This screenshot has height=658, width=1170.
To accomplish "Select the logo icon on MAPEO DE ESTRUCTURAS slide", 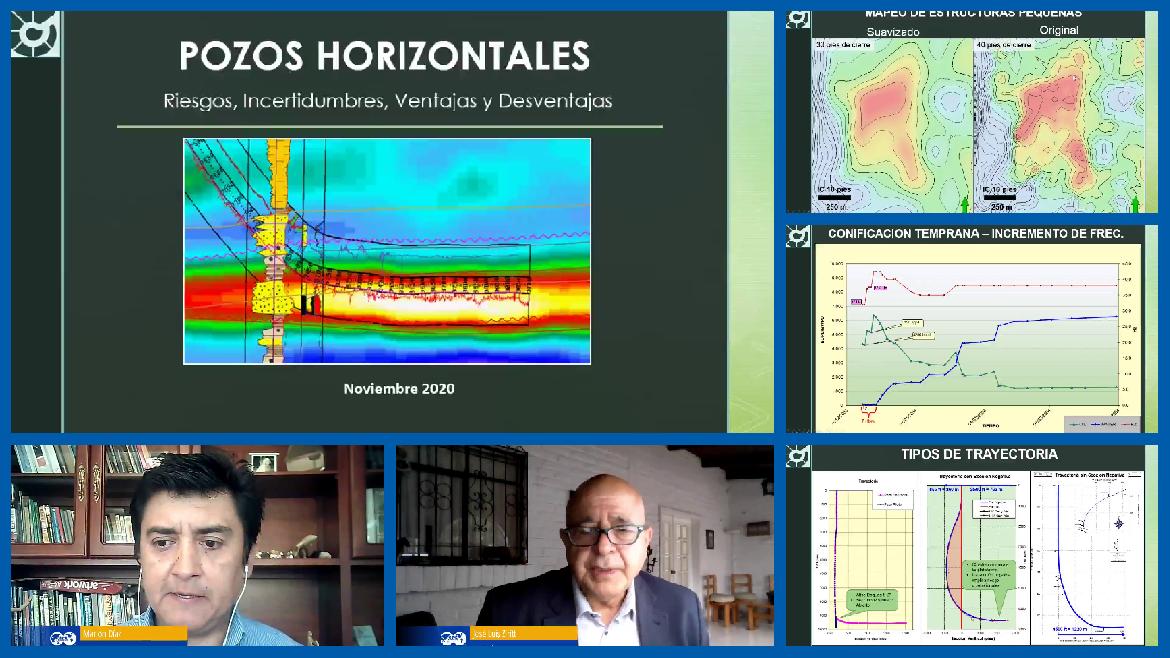I will 798,17.
